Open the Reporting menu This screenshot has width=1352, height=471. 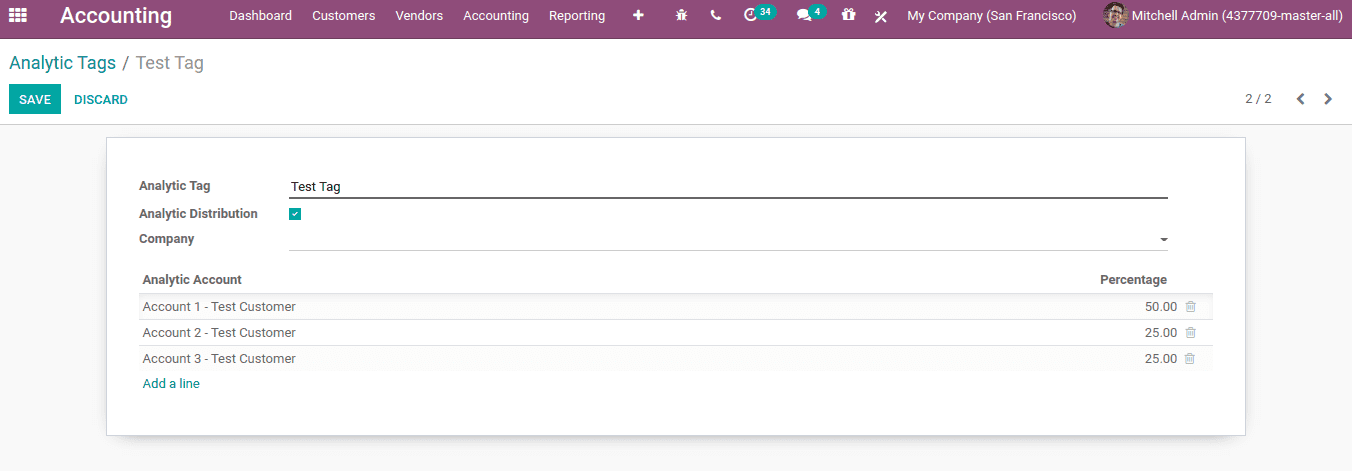click(577, 16)
